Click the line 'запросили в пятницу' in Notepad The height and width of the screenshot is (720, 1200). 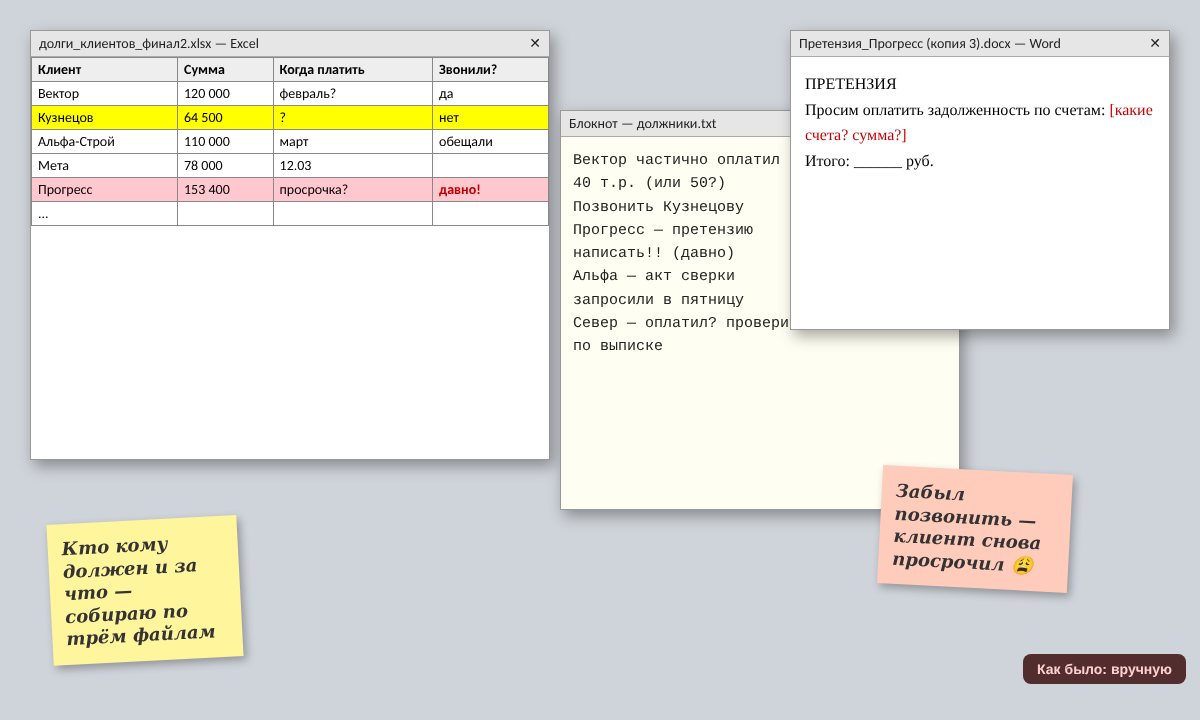pos(658,299)
